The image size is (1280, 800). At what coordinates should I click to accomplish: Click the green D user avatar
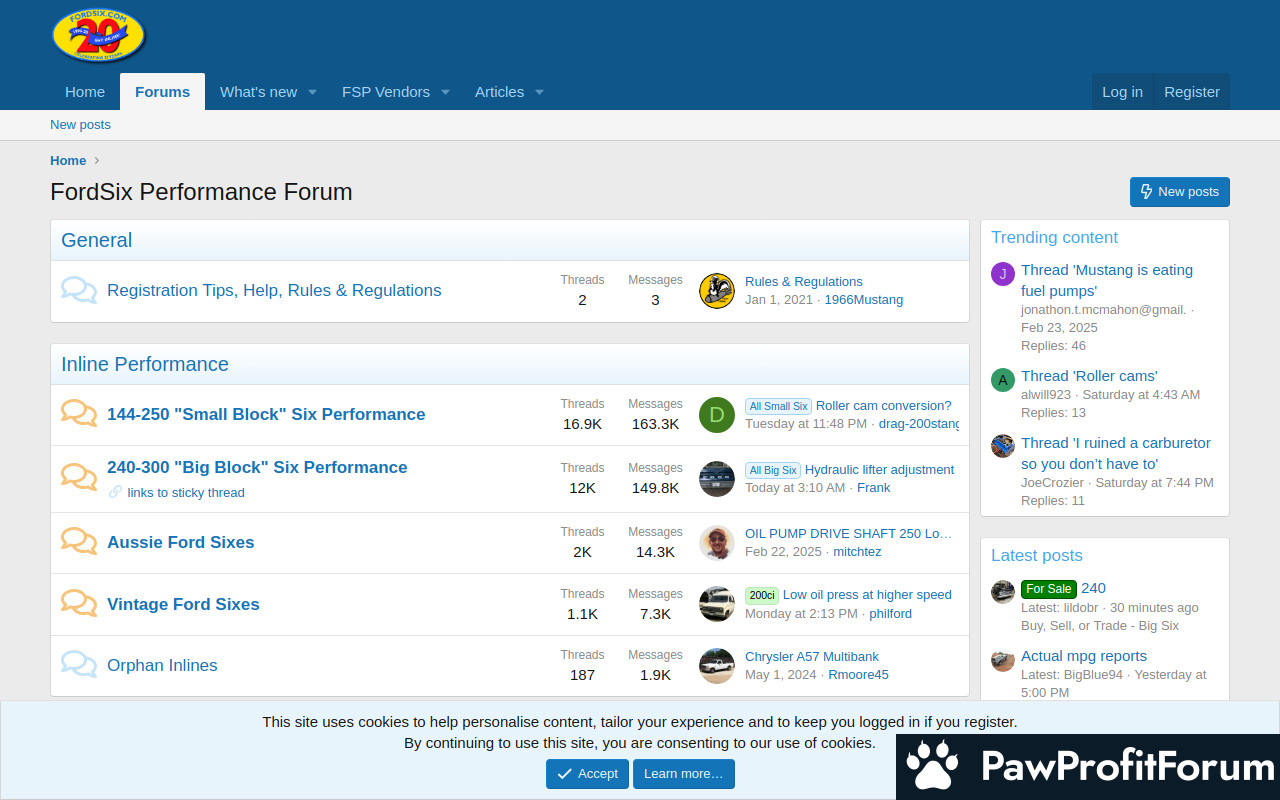point(716,415)
